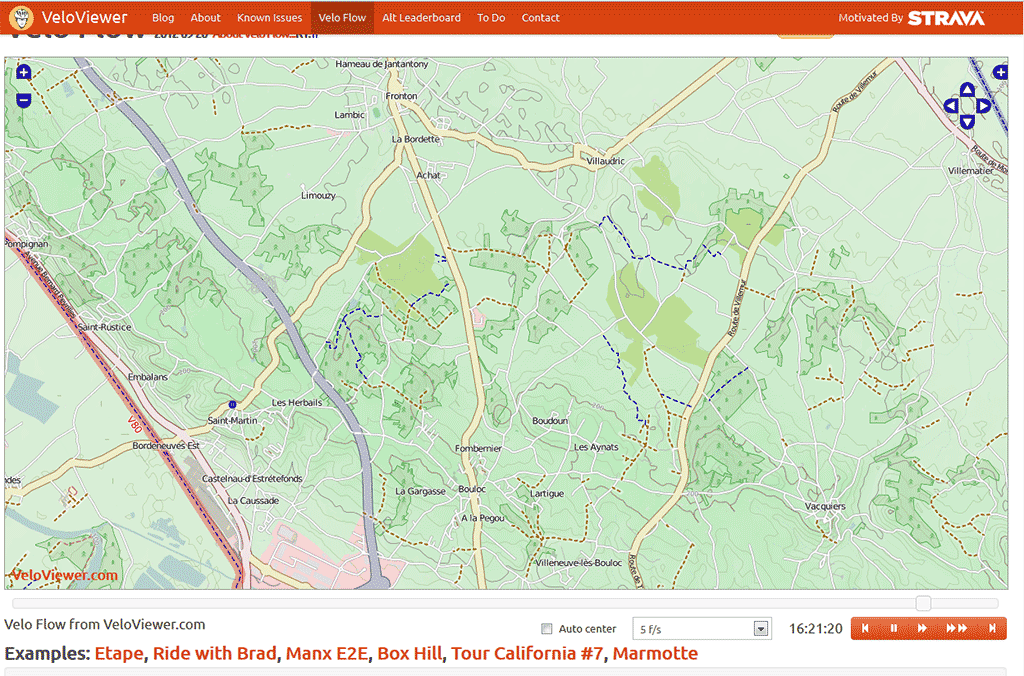The image size is (1024, 676).
Task: Click the Limouzy label on map
Action: tap(318, 195)
